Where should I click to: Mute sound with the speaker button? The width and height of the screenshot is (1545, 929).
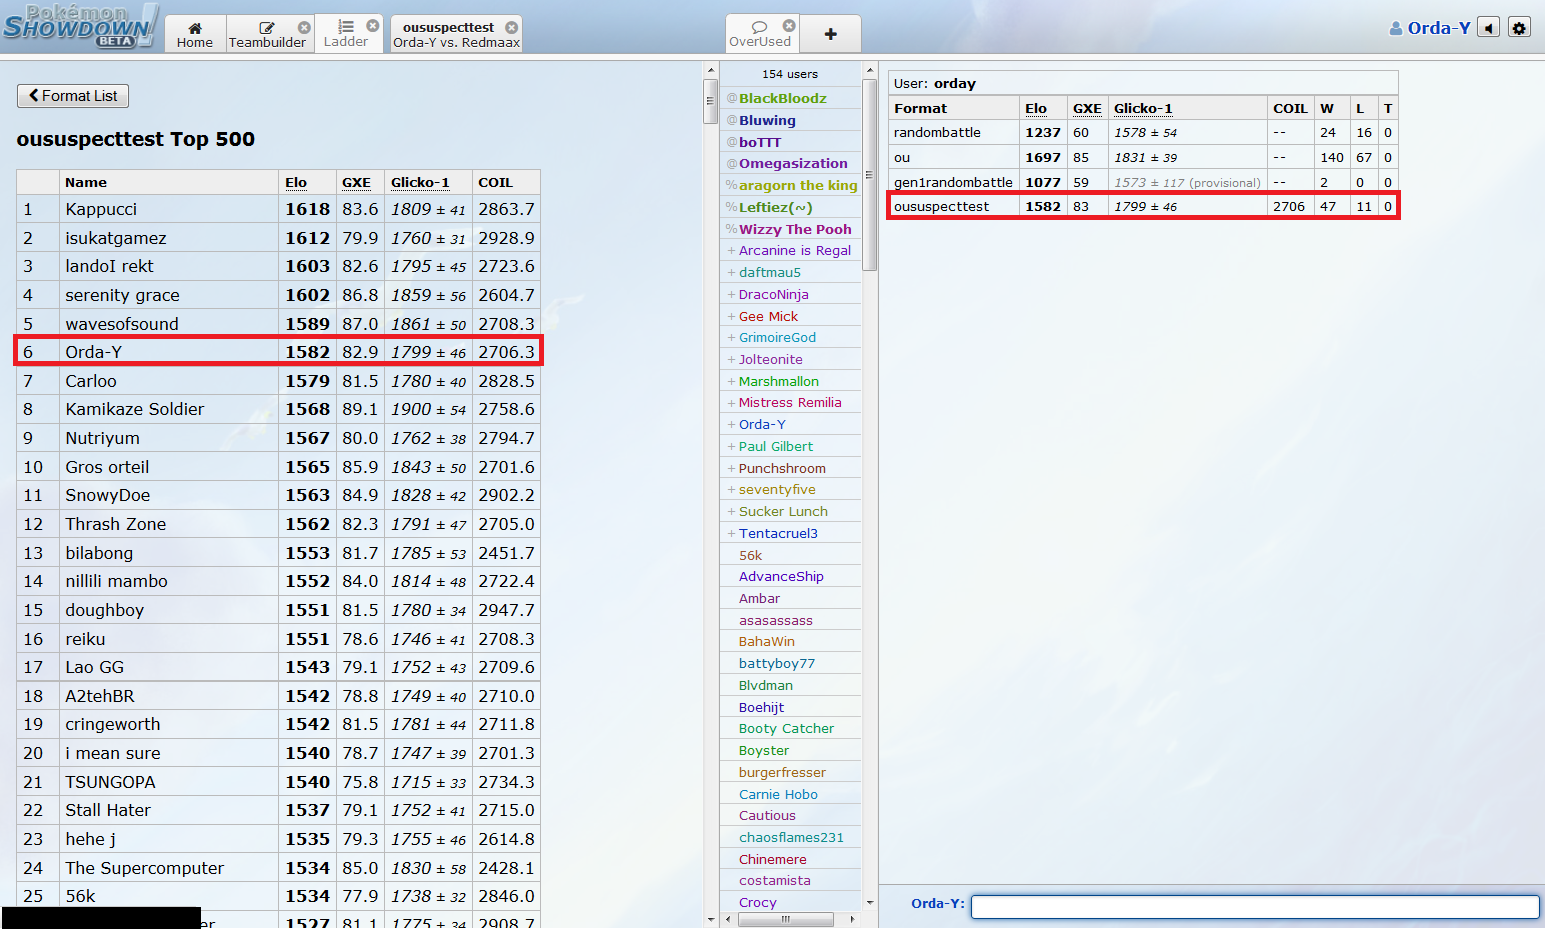point(1489,28)
